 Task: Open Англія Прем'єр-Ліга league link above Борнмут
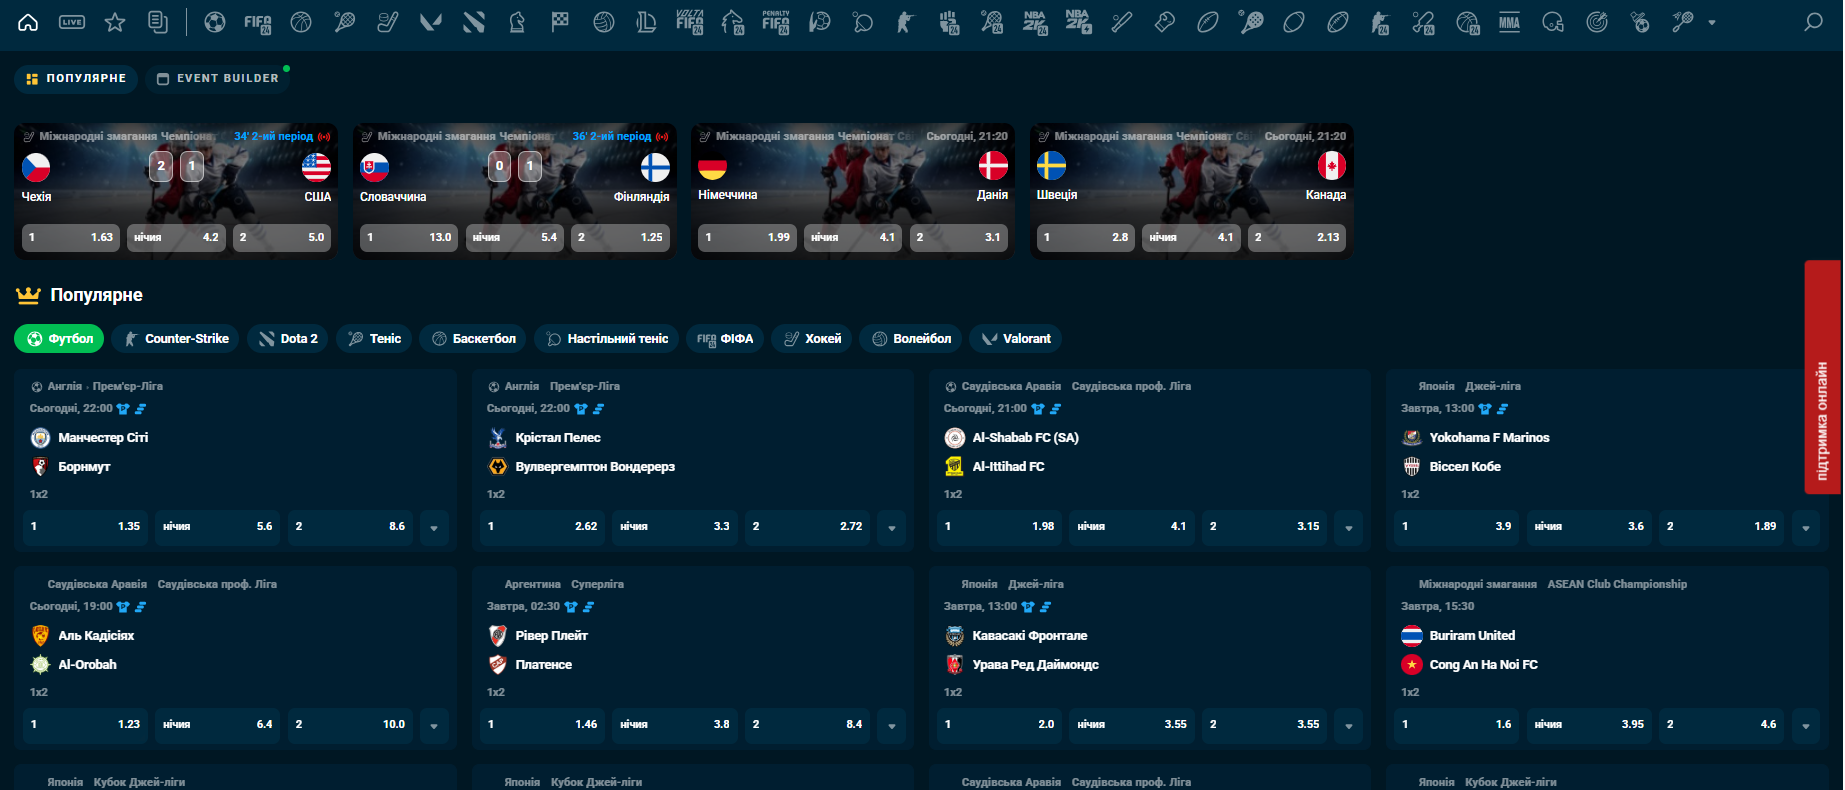click(105, 386)
